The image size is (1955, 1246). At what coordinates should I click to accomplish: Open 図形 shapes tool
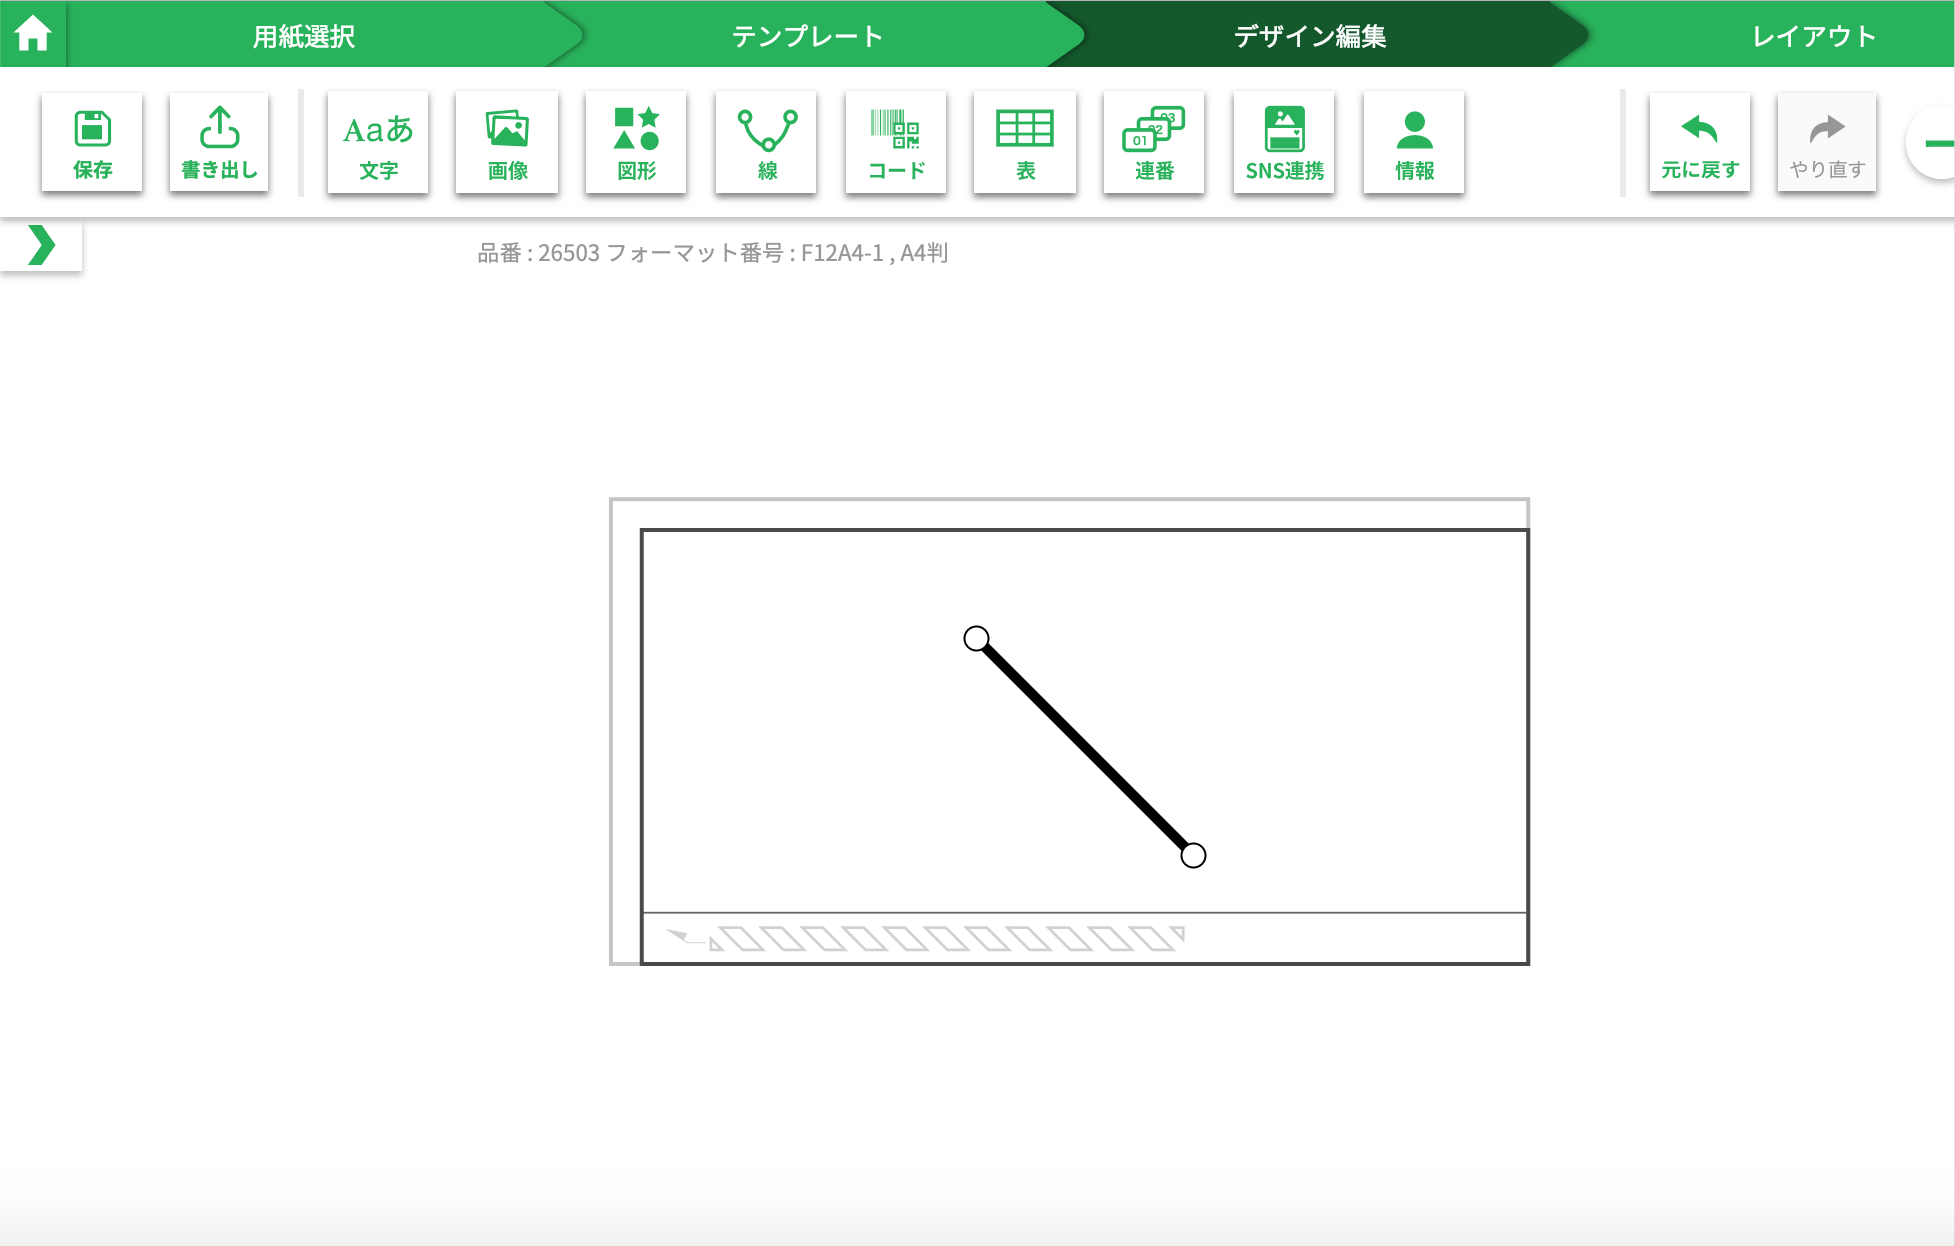click(x=636, y=142)
